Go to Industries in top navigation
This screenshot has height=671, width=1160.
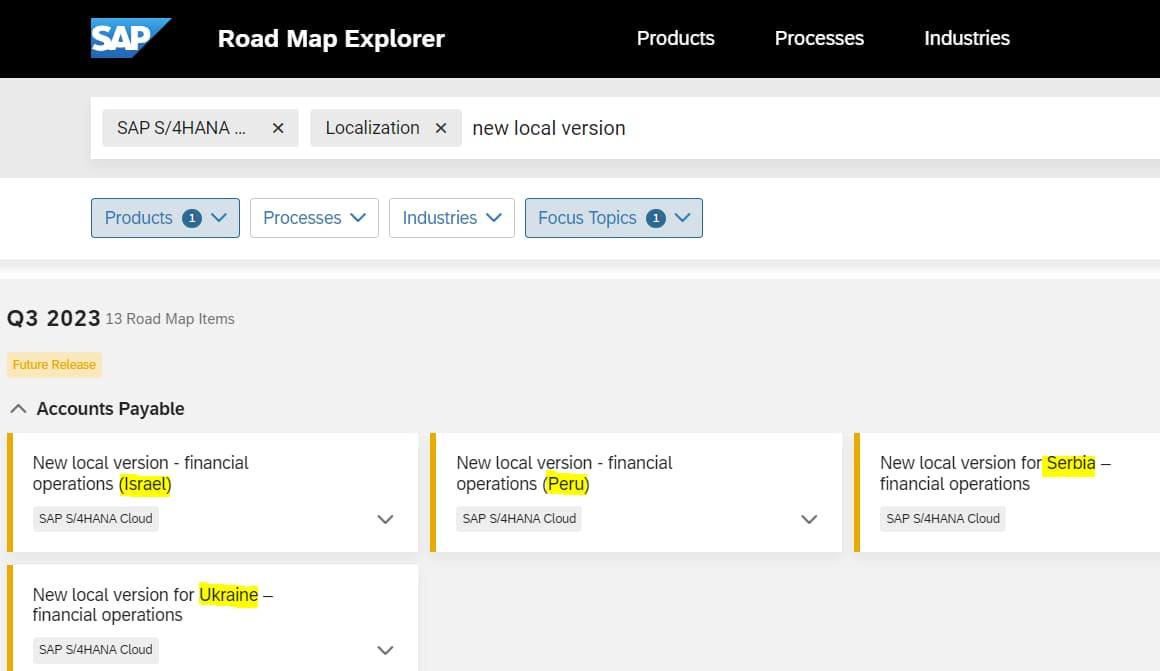pos(966,38)
